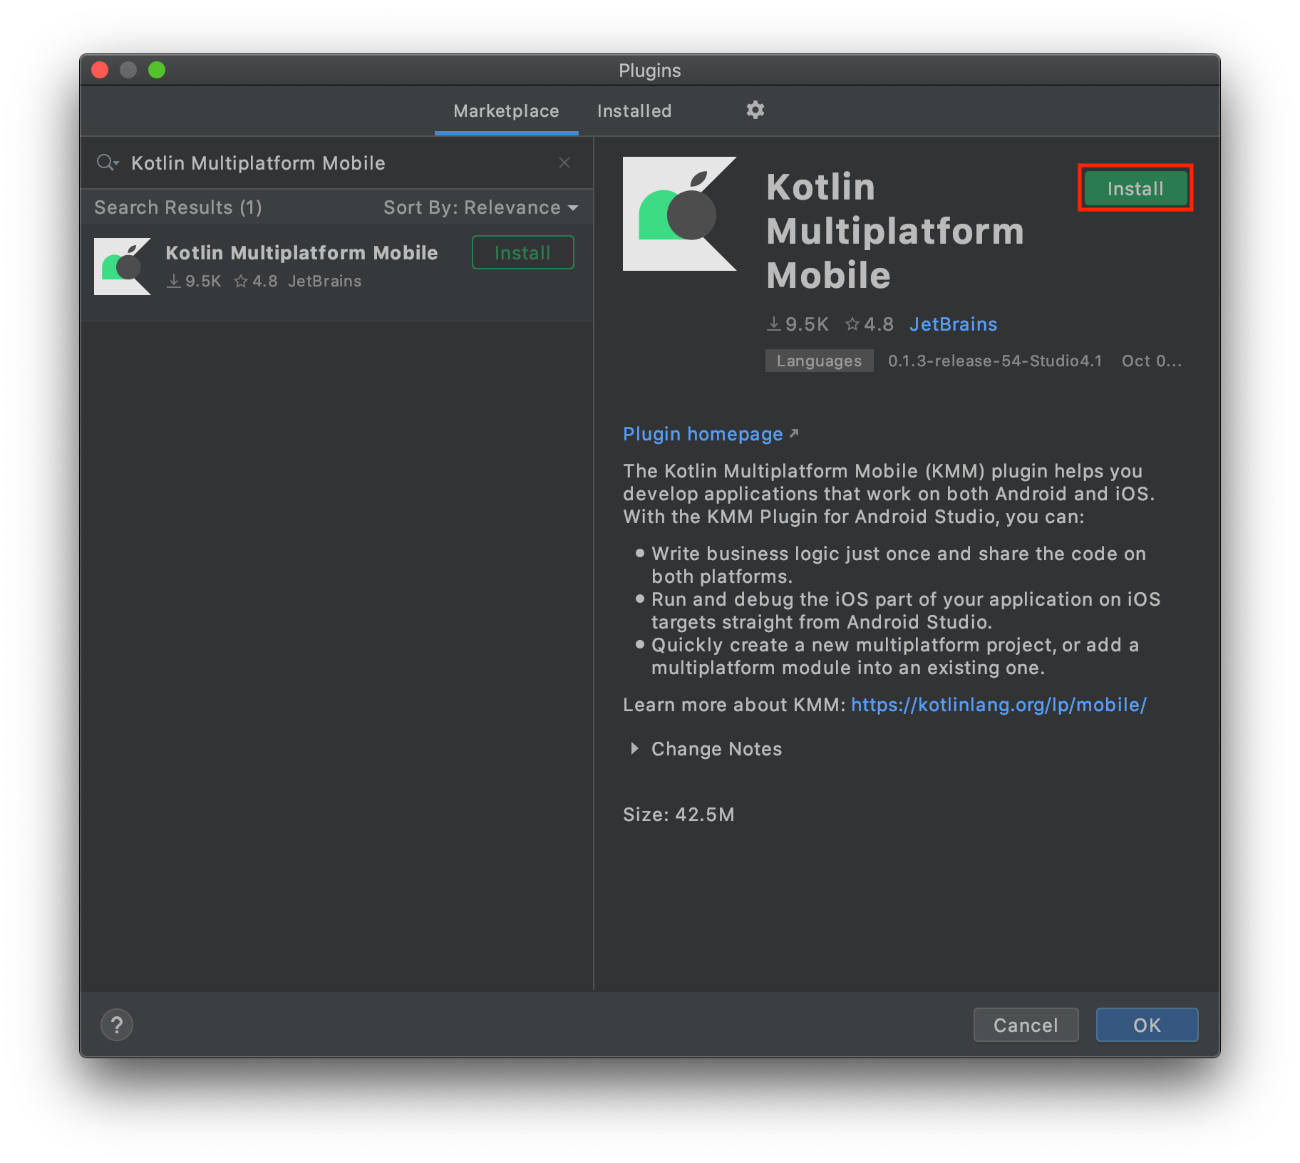1300x1163 pixels.
Task: Click the Plugins window title
Action: click(x=650, y=70)
